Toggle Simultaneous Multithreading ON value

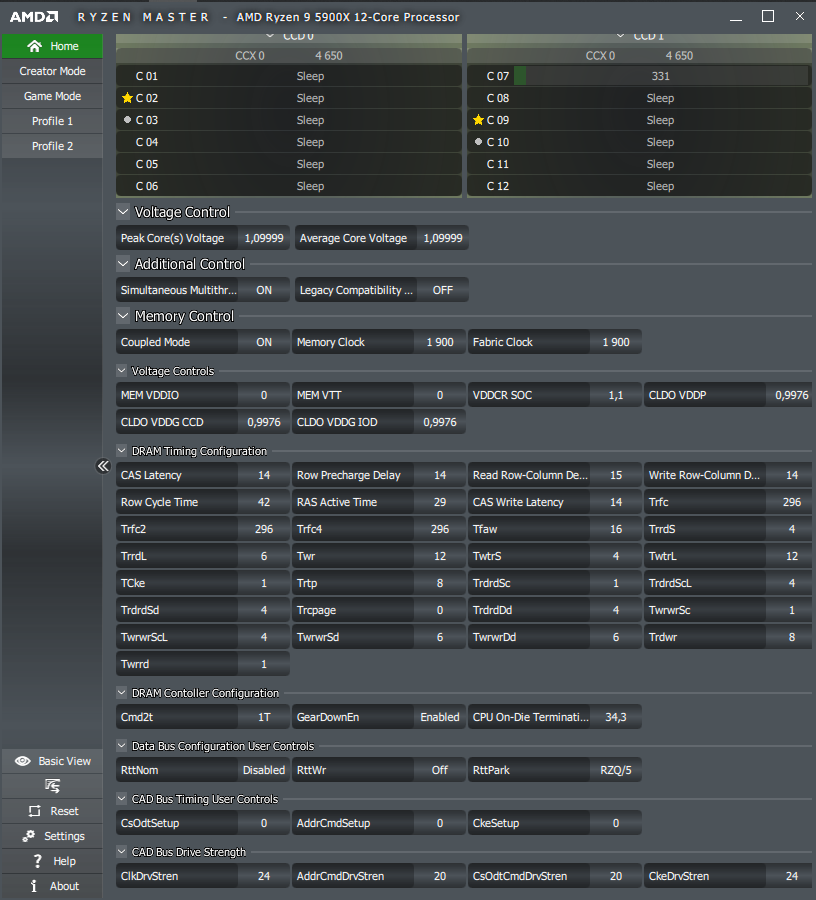pyautogui.click(x=264, y=290)
